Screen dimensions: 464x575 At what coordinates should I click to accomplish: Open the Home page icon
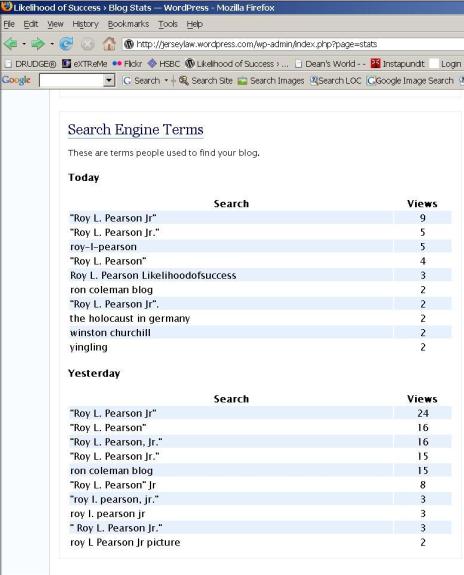point(109,44)
